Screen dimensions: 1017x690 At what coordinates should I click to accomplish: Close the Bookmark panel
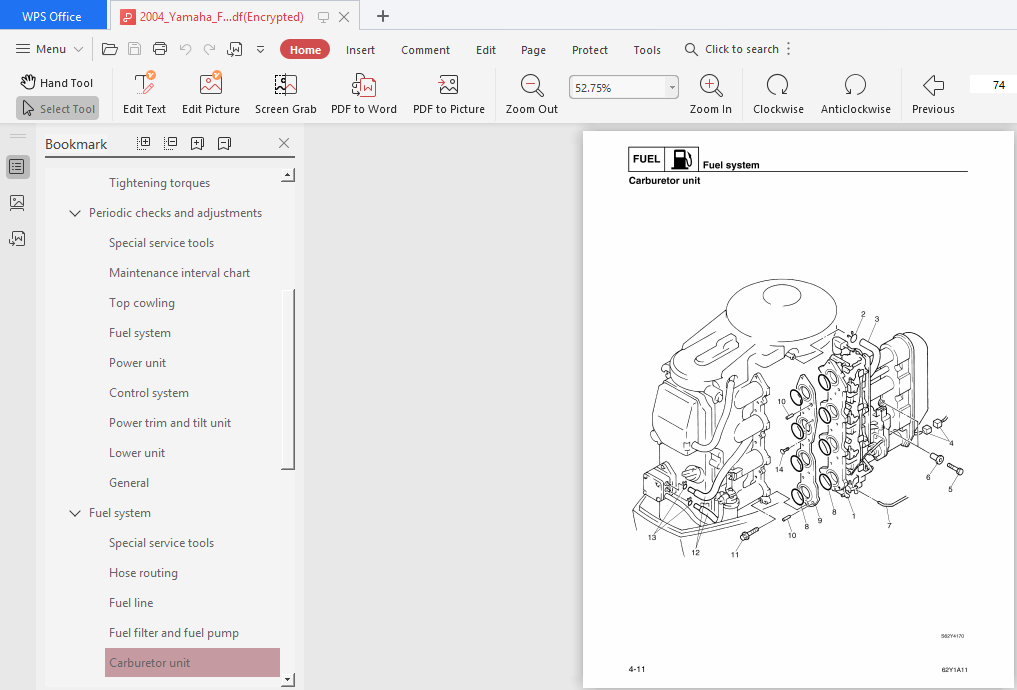(x=283, y=143)
